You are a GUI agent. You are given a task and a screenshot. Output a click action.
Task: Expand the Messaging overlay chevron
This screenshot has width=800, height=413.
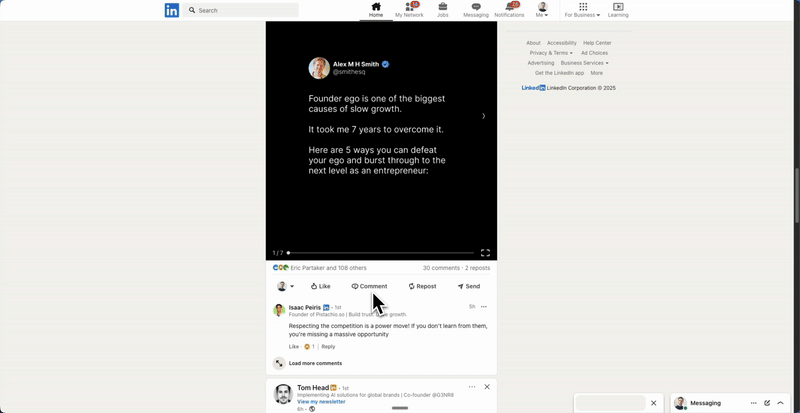pos(780,403)
